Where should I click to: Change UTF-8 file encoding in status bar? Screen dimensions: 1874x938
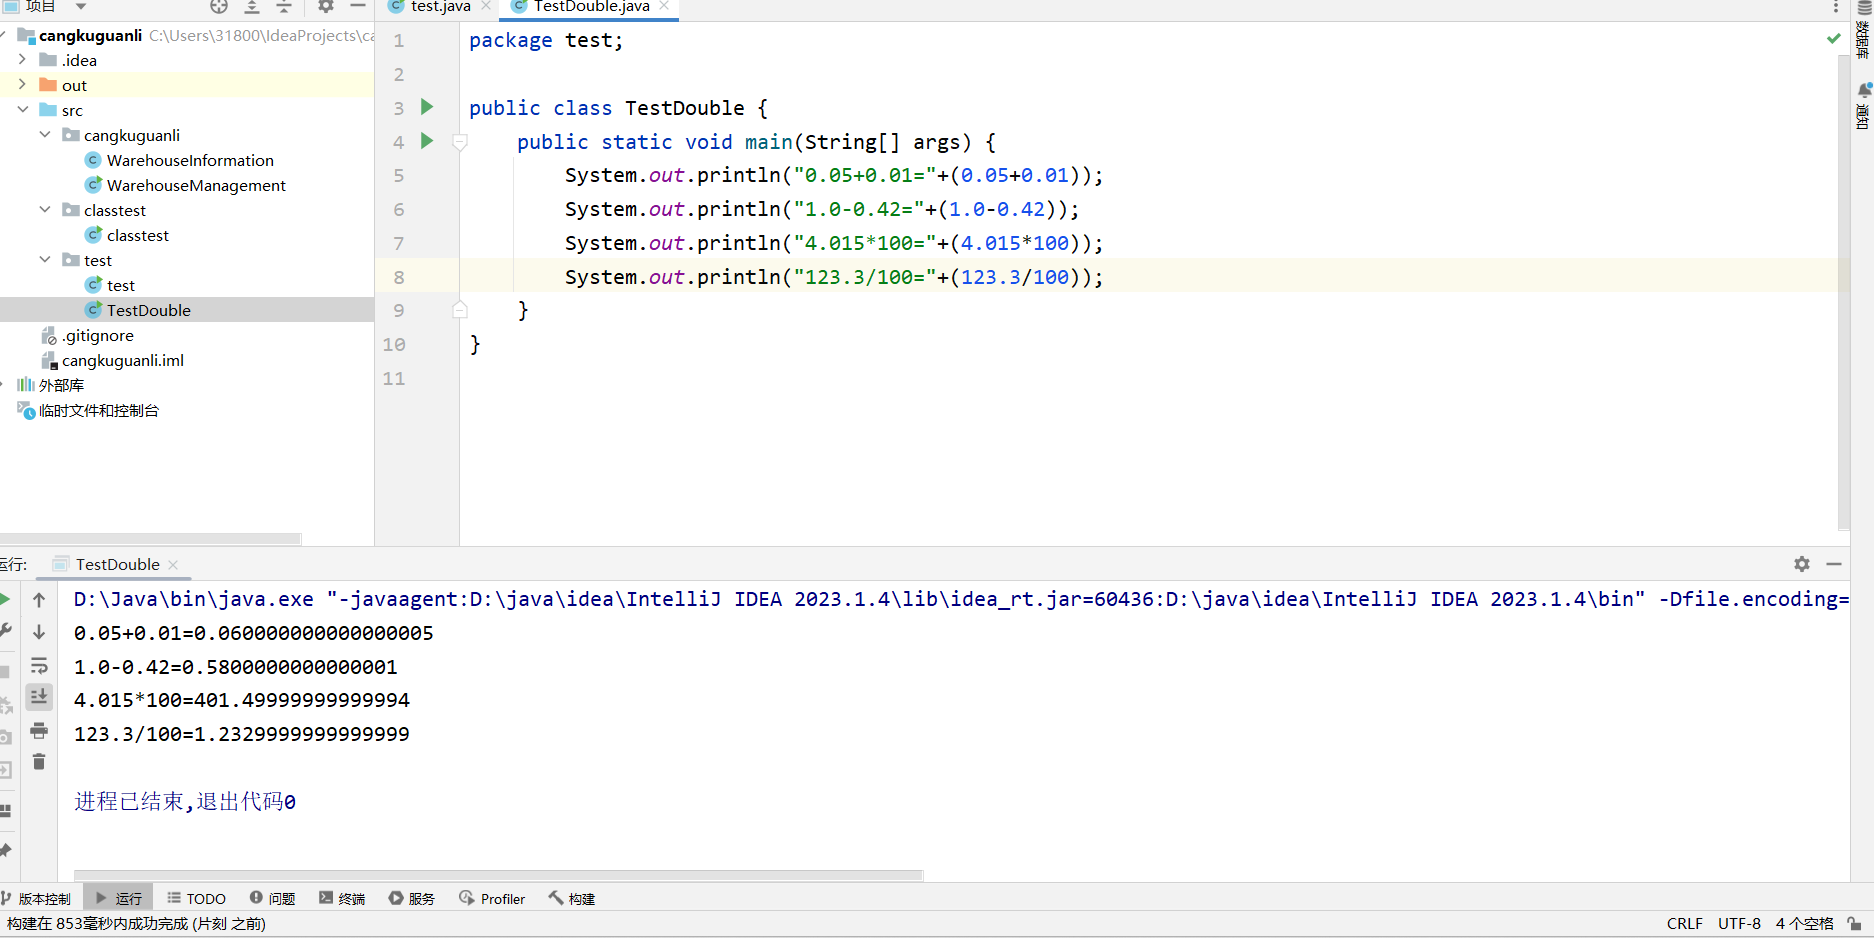(x=1739, y=924)
